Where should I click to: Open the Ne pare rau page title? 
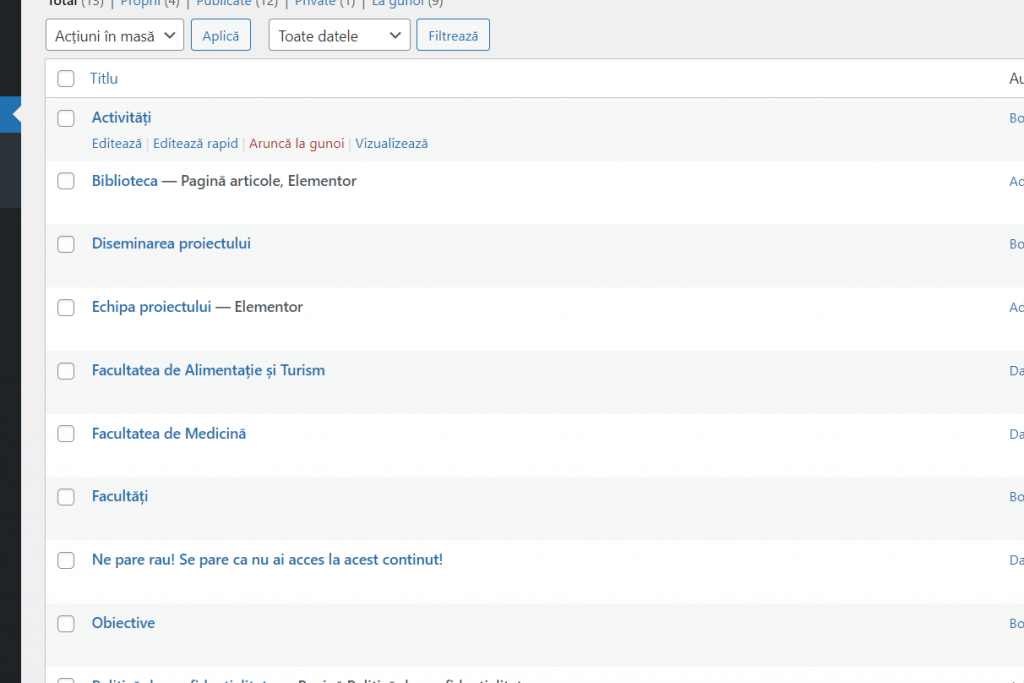click(267, 560)
